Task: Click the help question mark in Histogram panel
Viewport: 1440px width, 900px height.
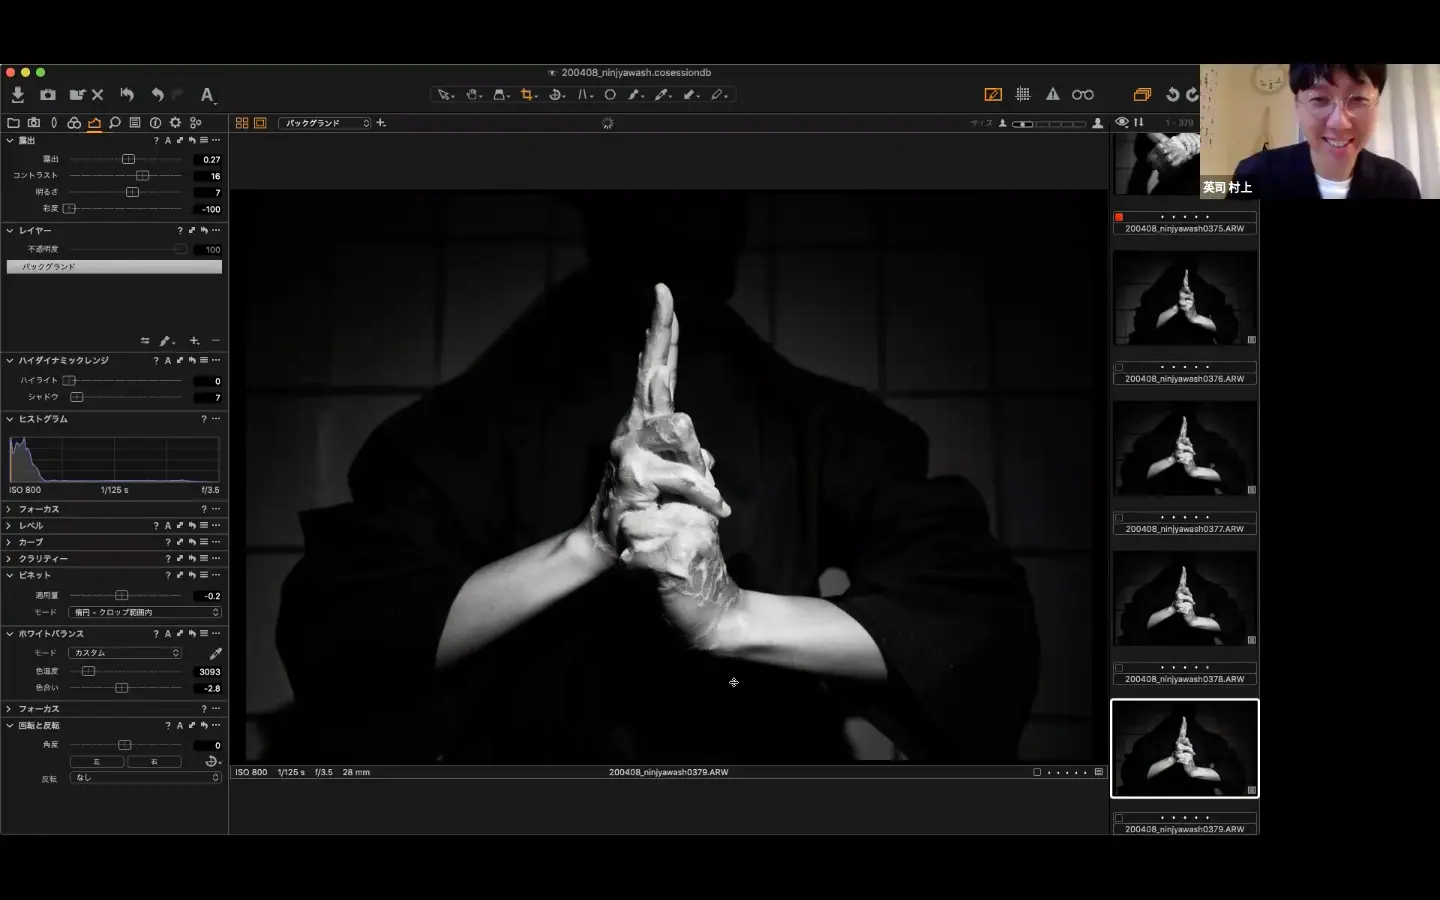Action: coord(204,419)
